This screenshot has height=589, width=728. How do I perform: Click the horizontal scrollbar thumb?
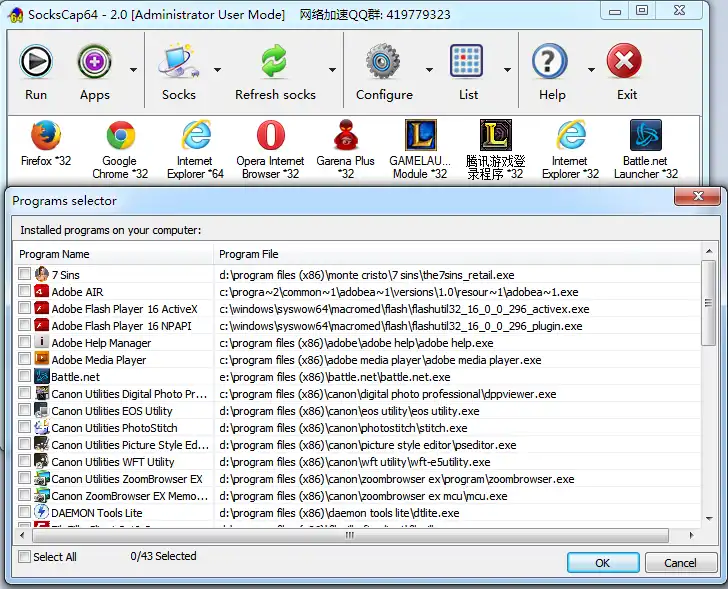click(x=351, y=535)
